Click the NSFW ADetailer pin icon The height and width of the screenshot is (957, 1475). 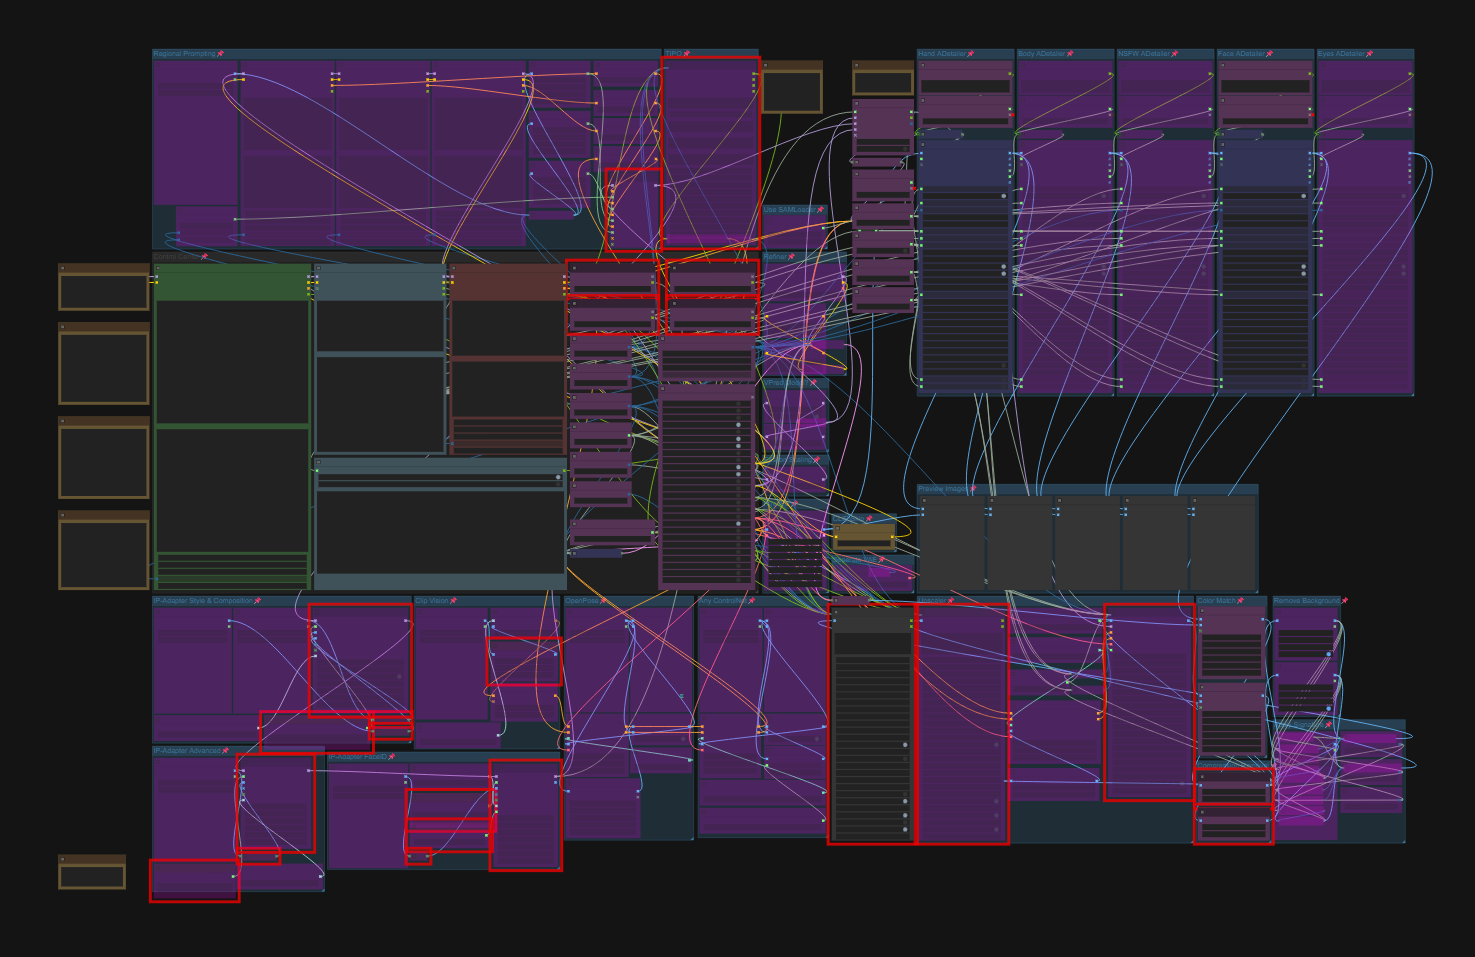tap(1175, 54)
